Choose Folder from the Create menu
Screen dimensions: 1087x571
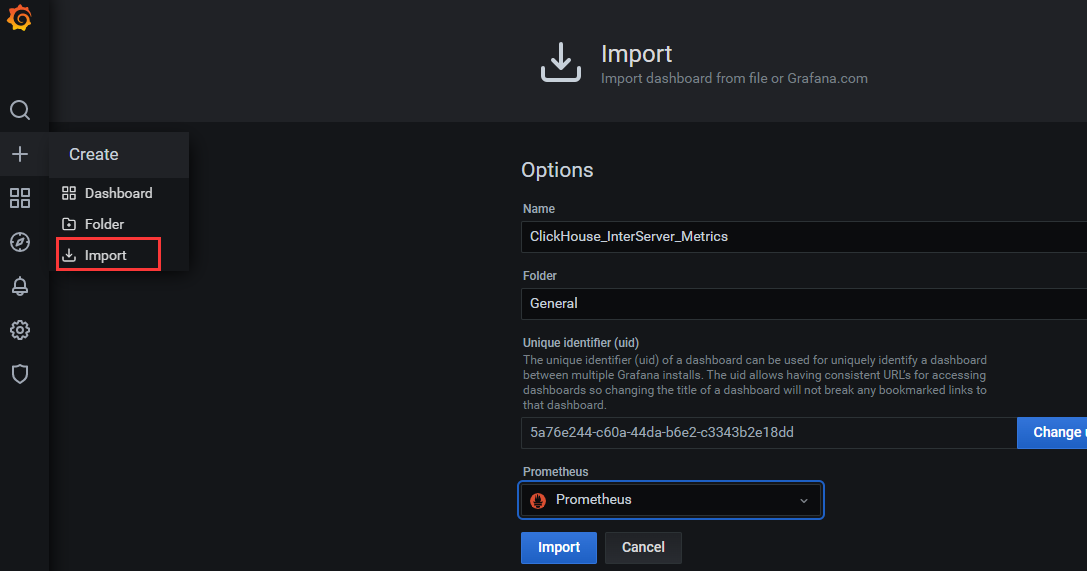click(119, 224)
